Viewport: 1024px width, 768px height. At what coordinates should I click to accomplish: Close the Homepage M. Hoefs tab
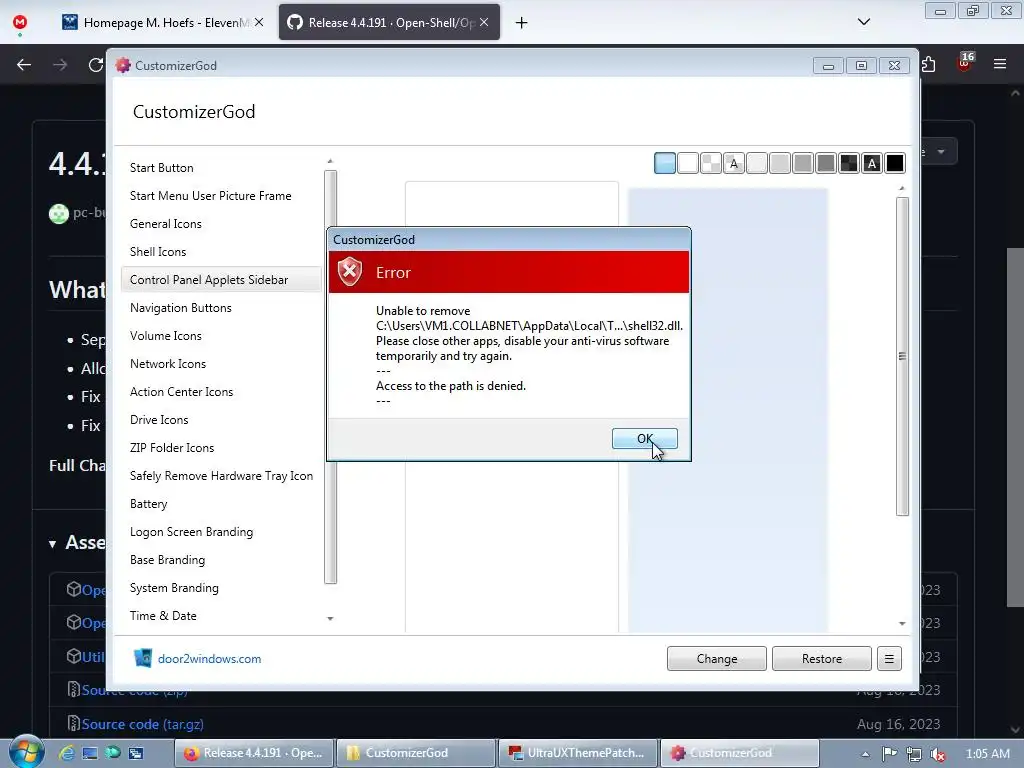click(259, 22)
